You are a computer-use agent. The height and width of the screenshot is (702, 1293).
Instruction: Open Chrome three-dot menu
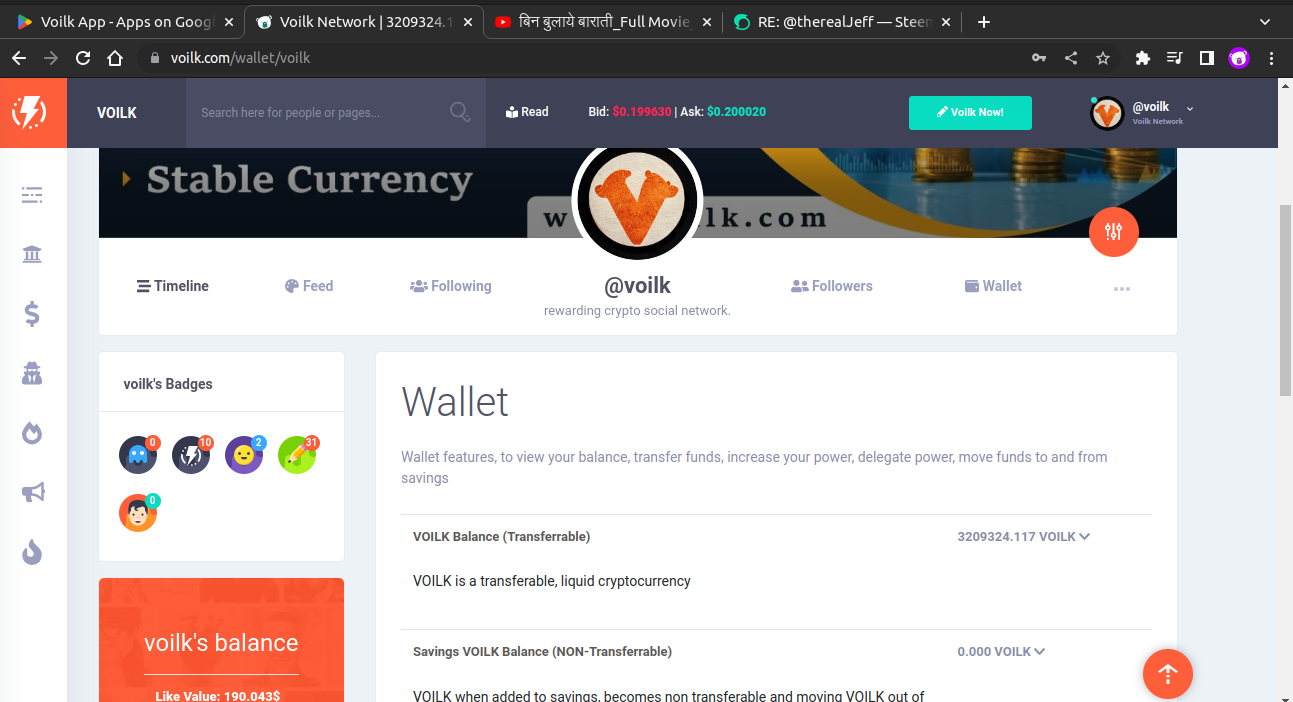pyautogui.click(x=1271, y=58)
